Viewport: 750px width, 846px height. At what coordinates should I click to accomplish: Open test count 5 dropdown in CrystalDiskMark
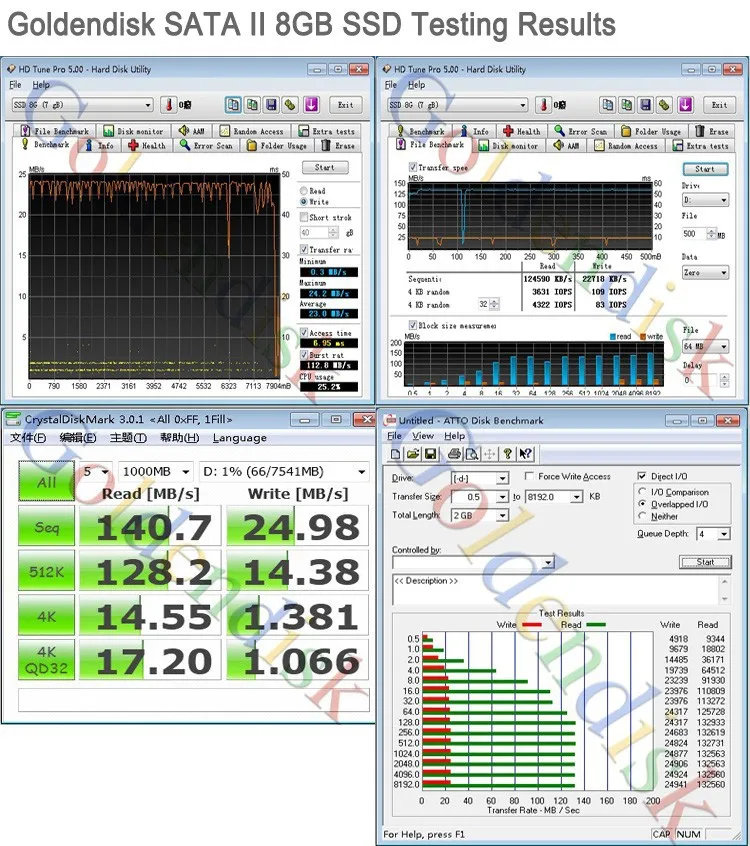pyautogui.click(x=96, y=472)
